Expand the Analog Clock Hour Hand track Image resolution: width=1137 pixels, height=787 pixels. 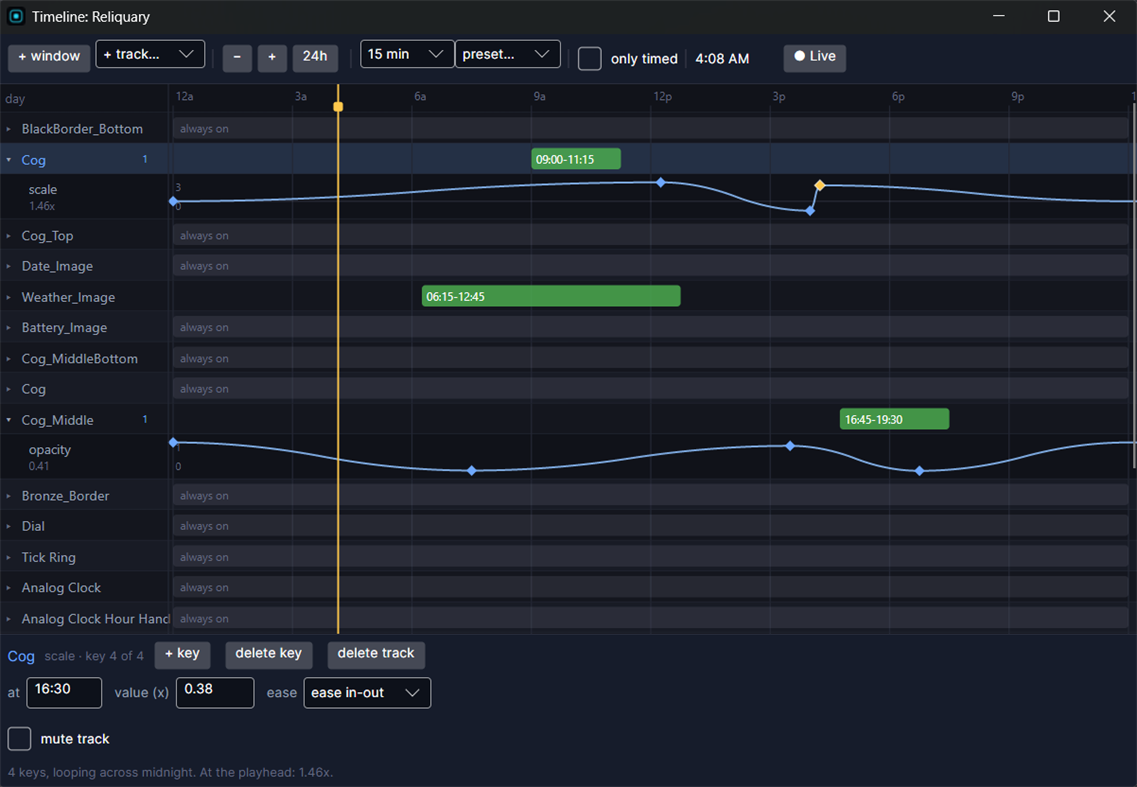[9, 619]
